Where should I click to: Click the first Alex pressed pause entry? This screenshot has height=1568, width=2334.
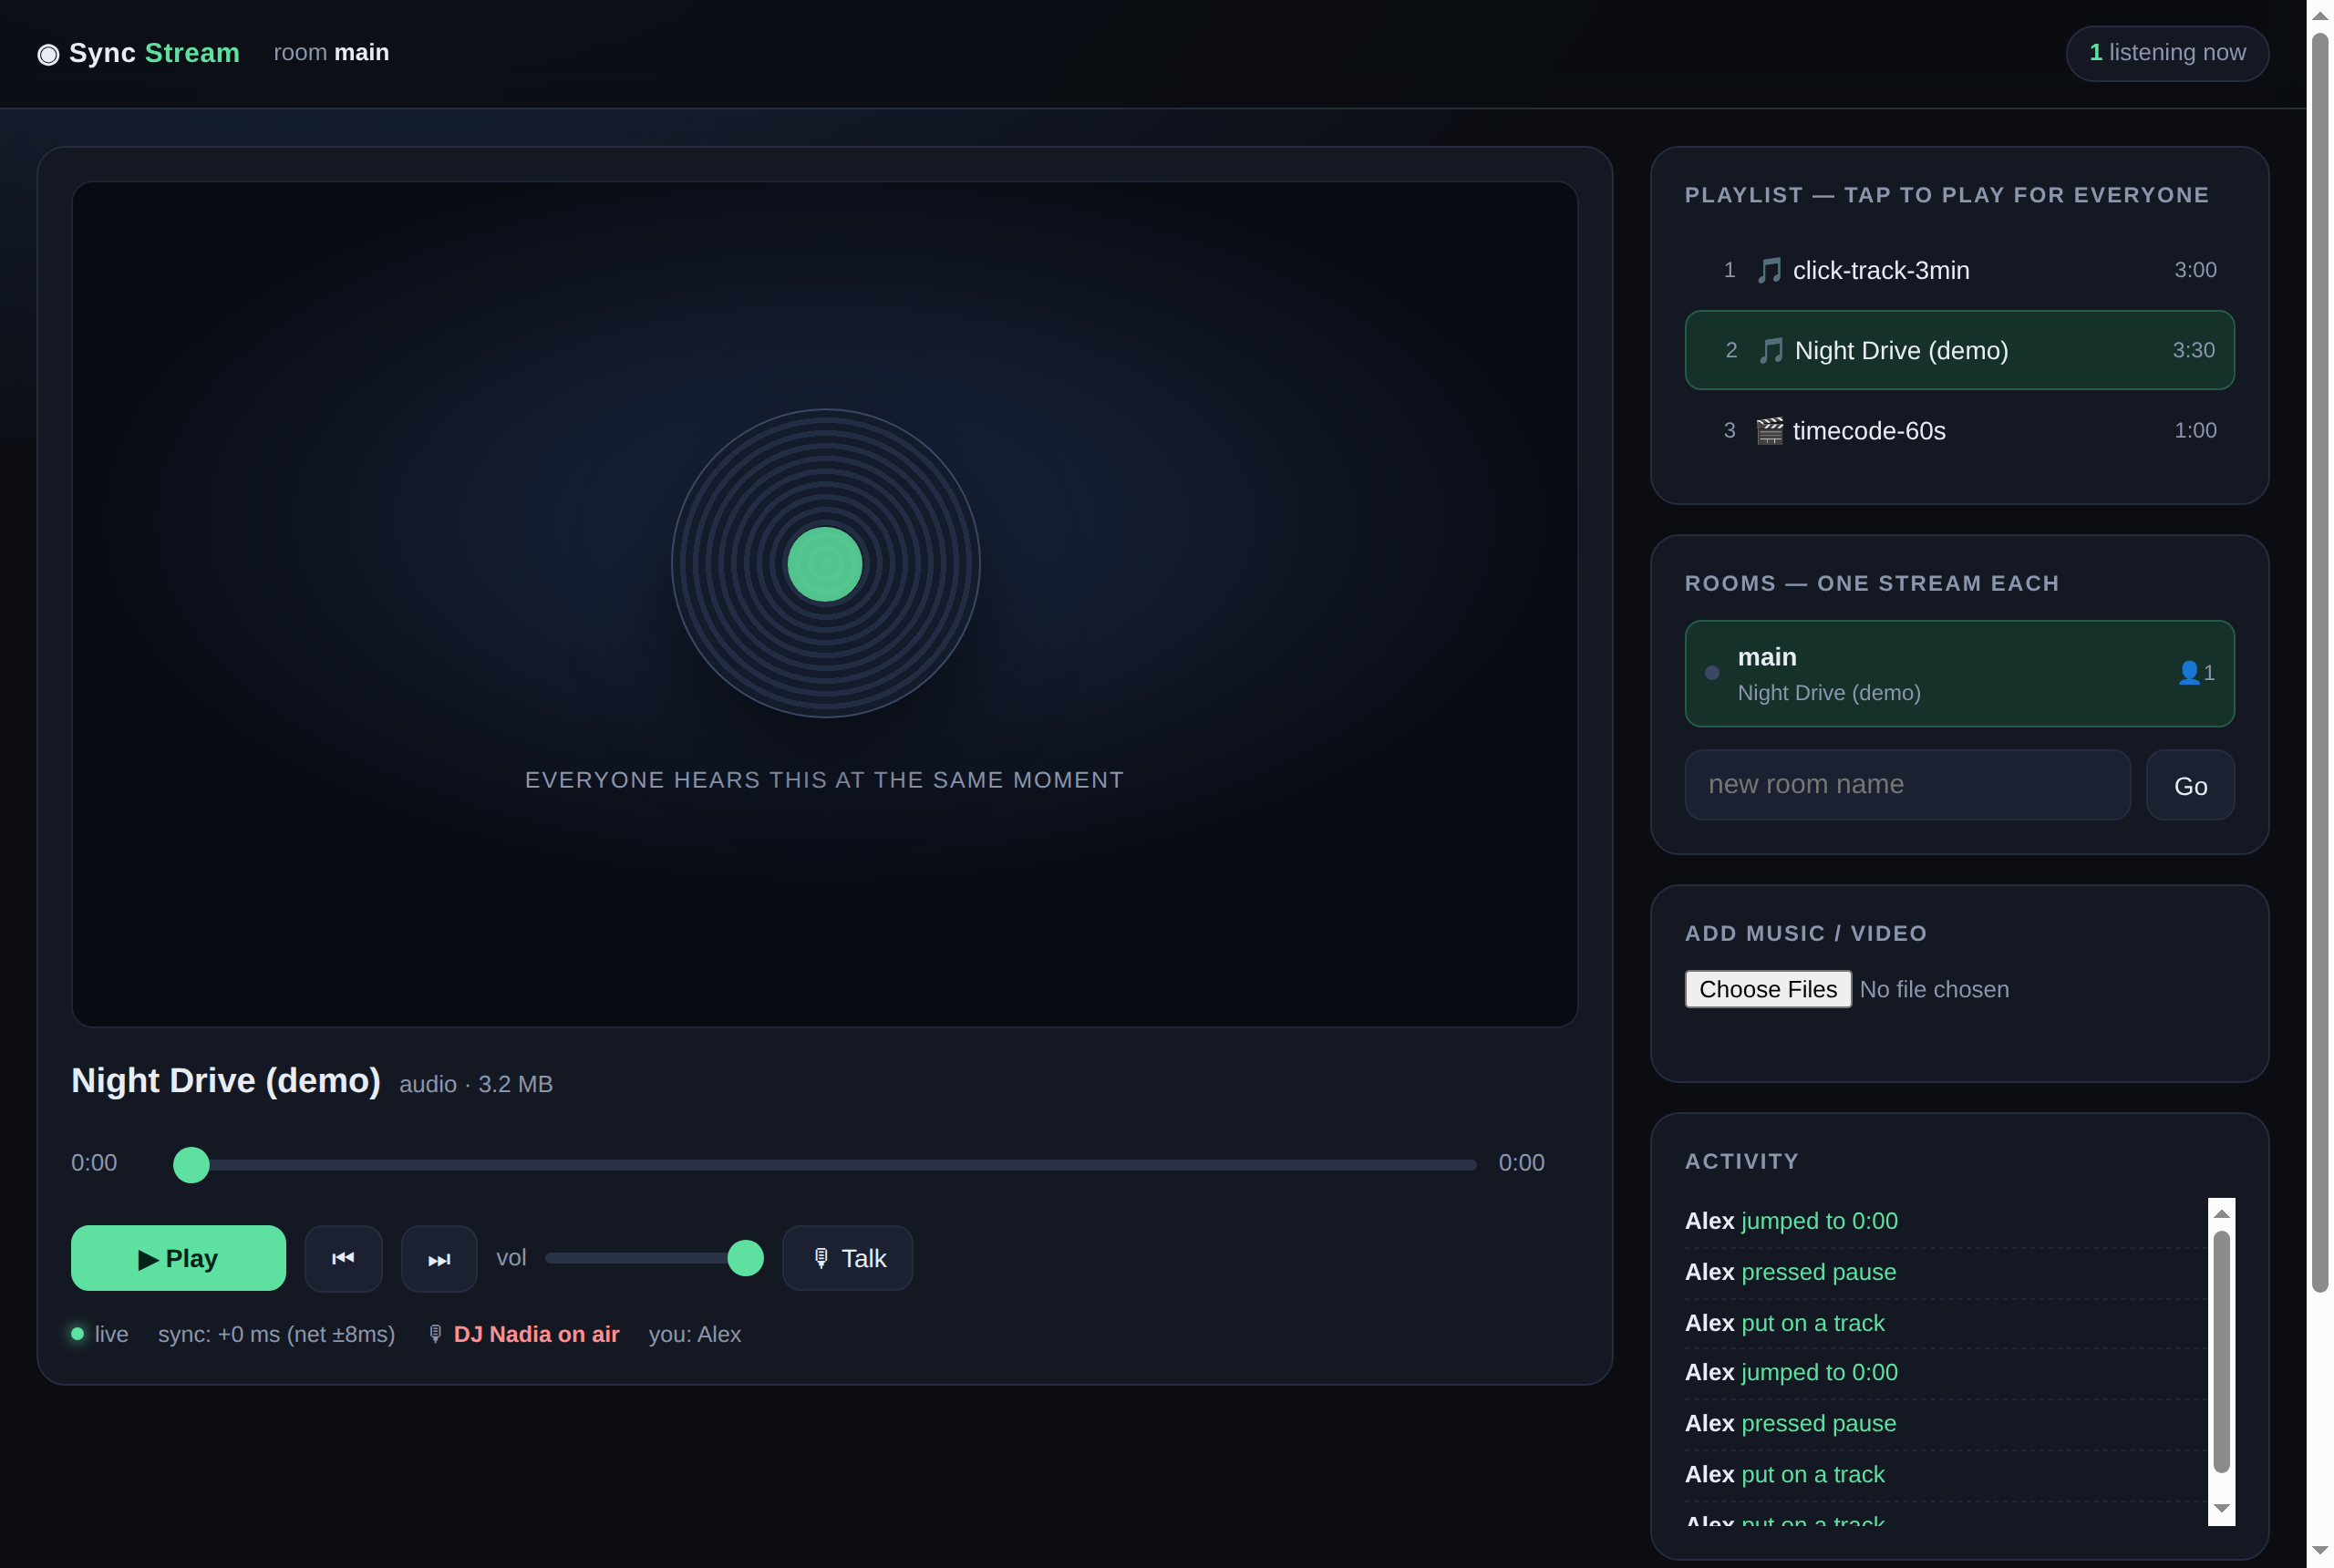1790,1272
